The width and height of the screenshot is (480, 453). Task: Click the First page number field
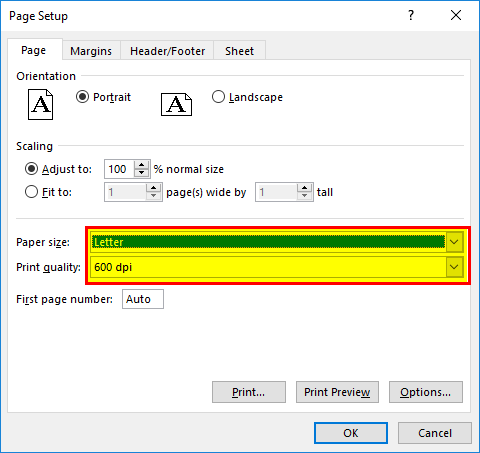click(143, 299)
